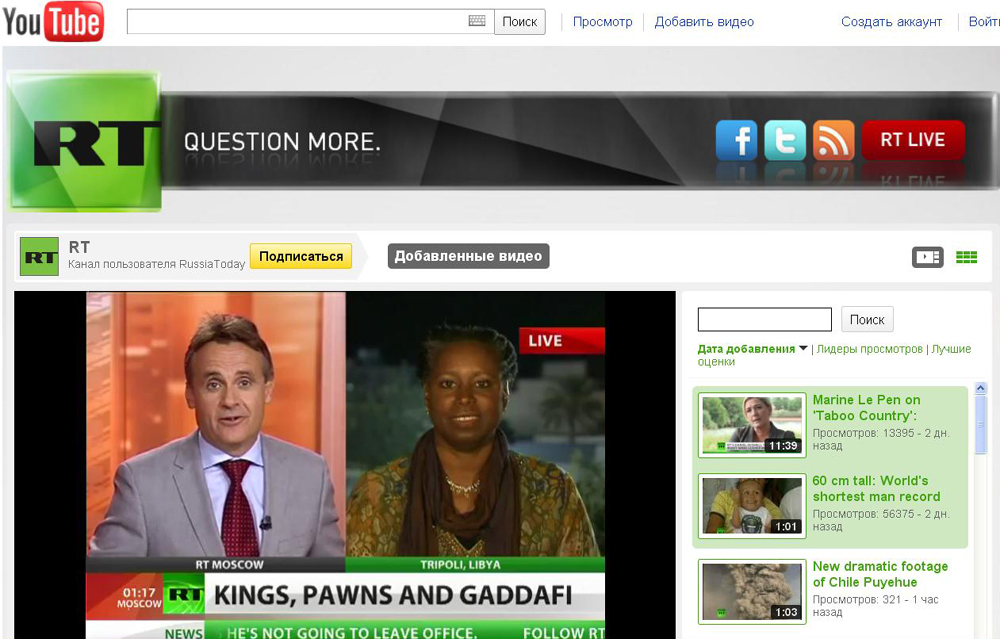Open 'Marine Le Pen on Taboo Country' title

point(866,408)
